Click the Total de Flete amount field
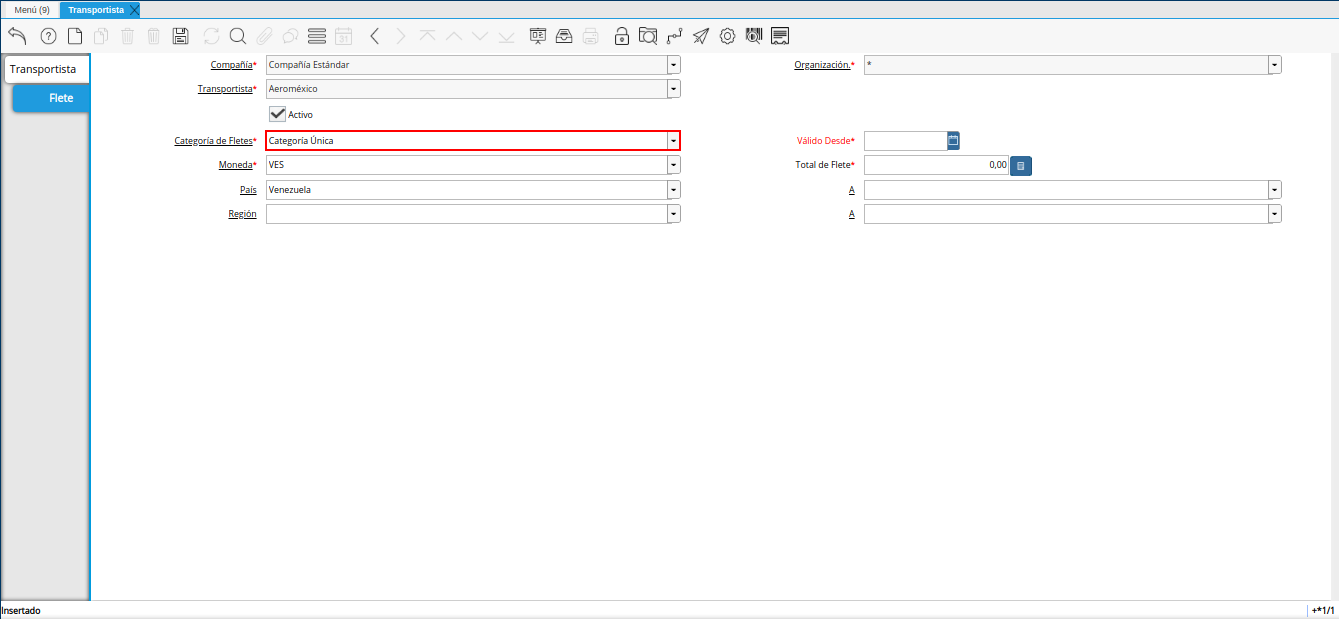This screenshot has width=1339, height=619. (x=936, y=165)
